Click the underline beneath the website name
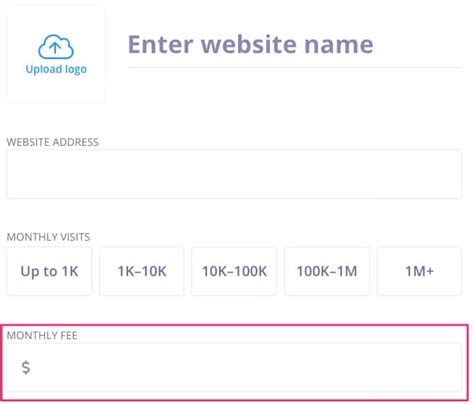This screenshot has height=405, width=474. (295, 68)
